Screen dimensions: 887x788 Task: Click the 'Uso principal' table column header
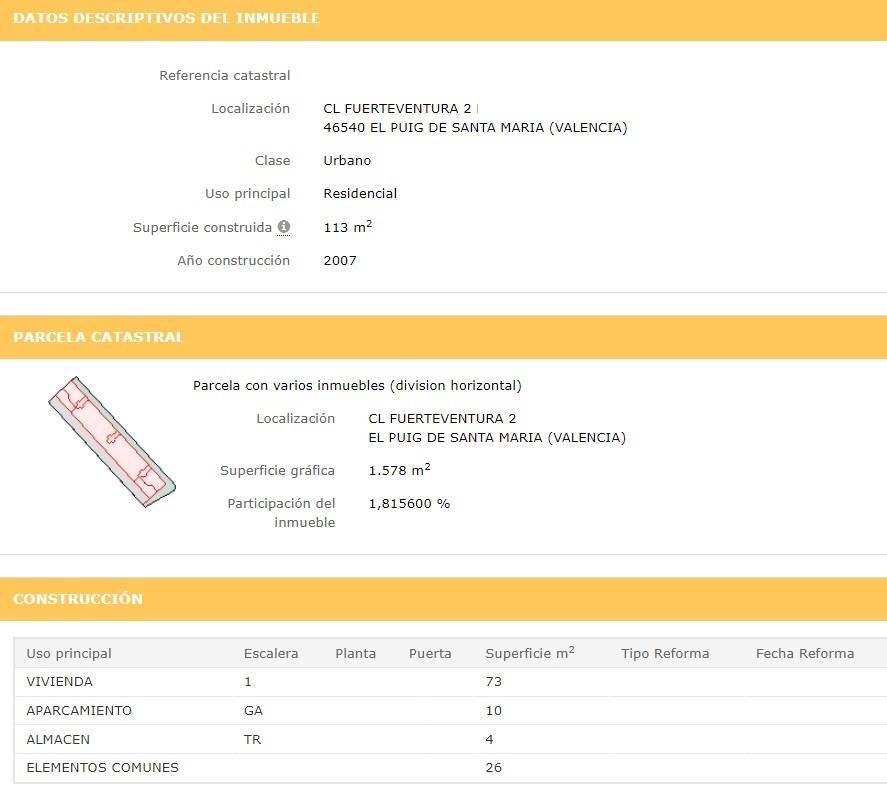pos(68,653)
